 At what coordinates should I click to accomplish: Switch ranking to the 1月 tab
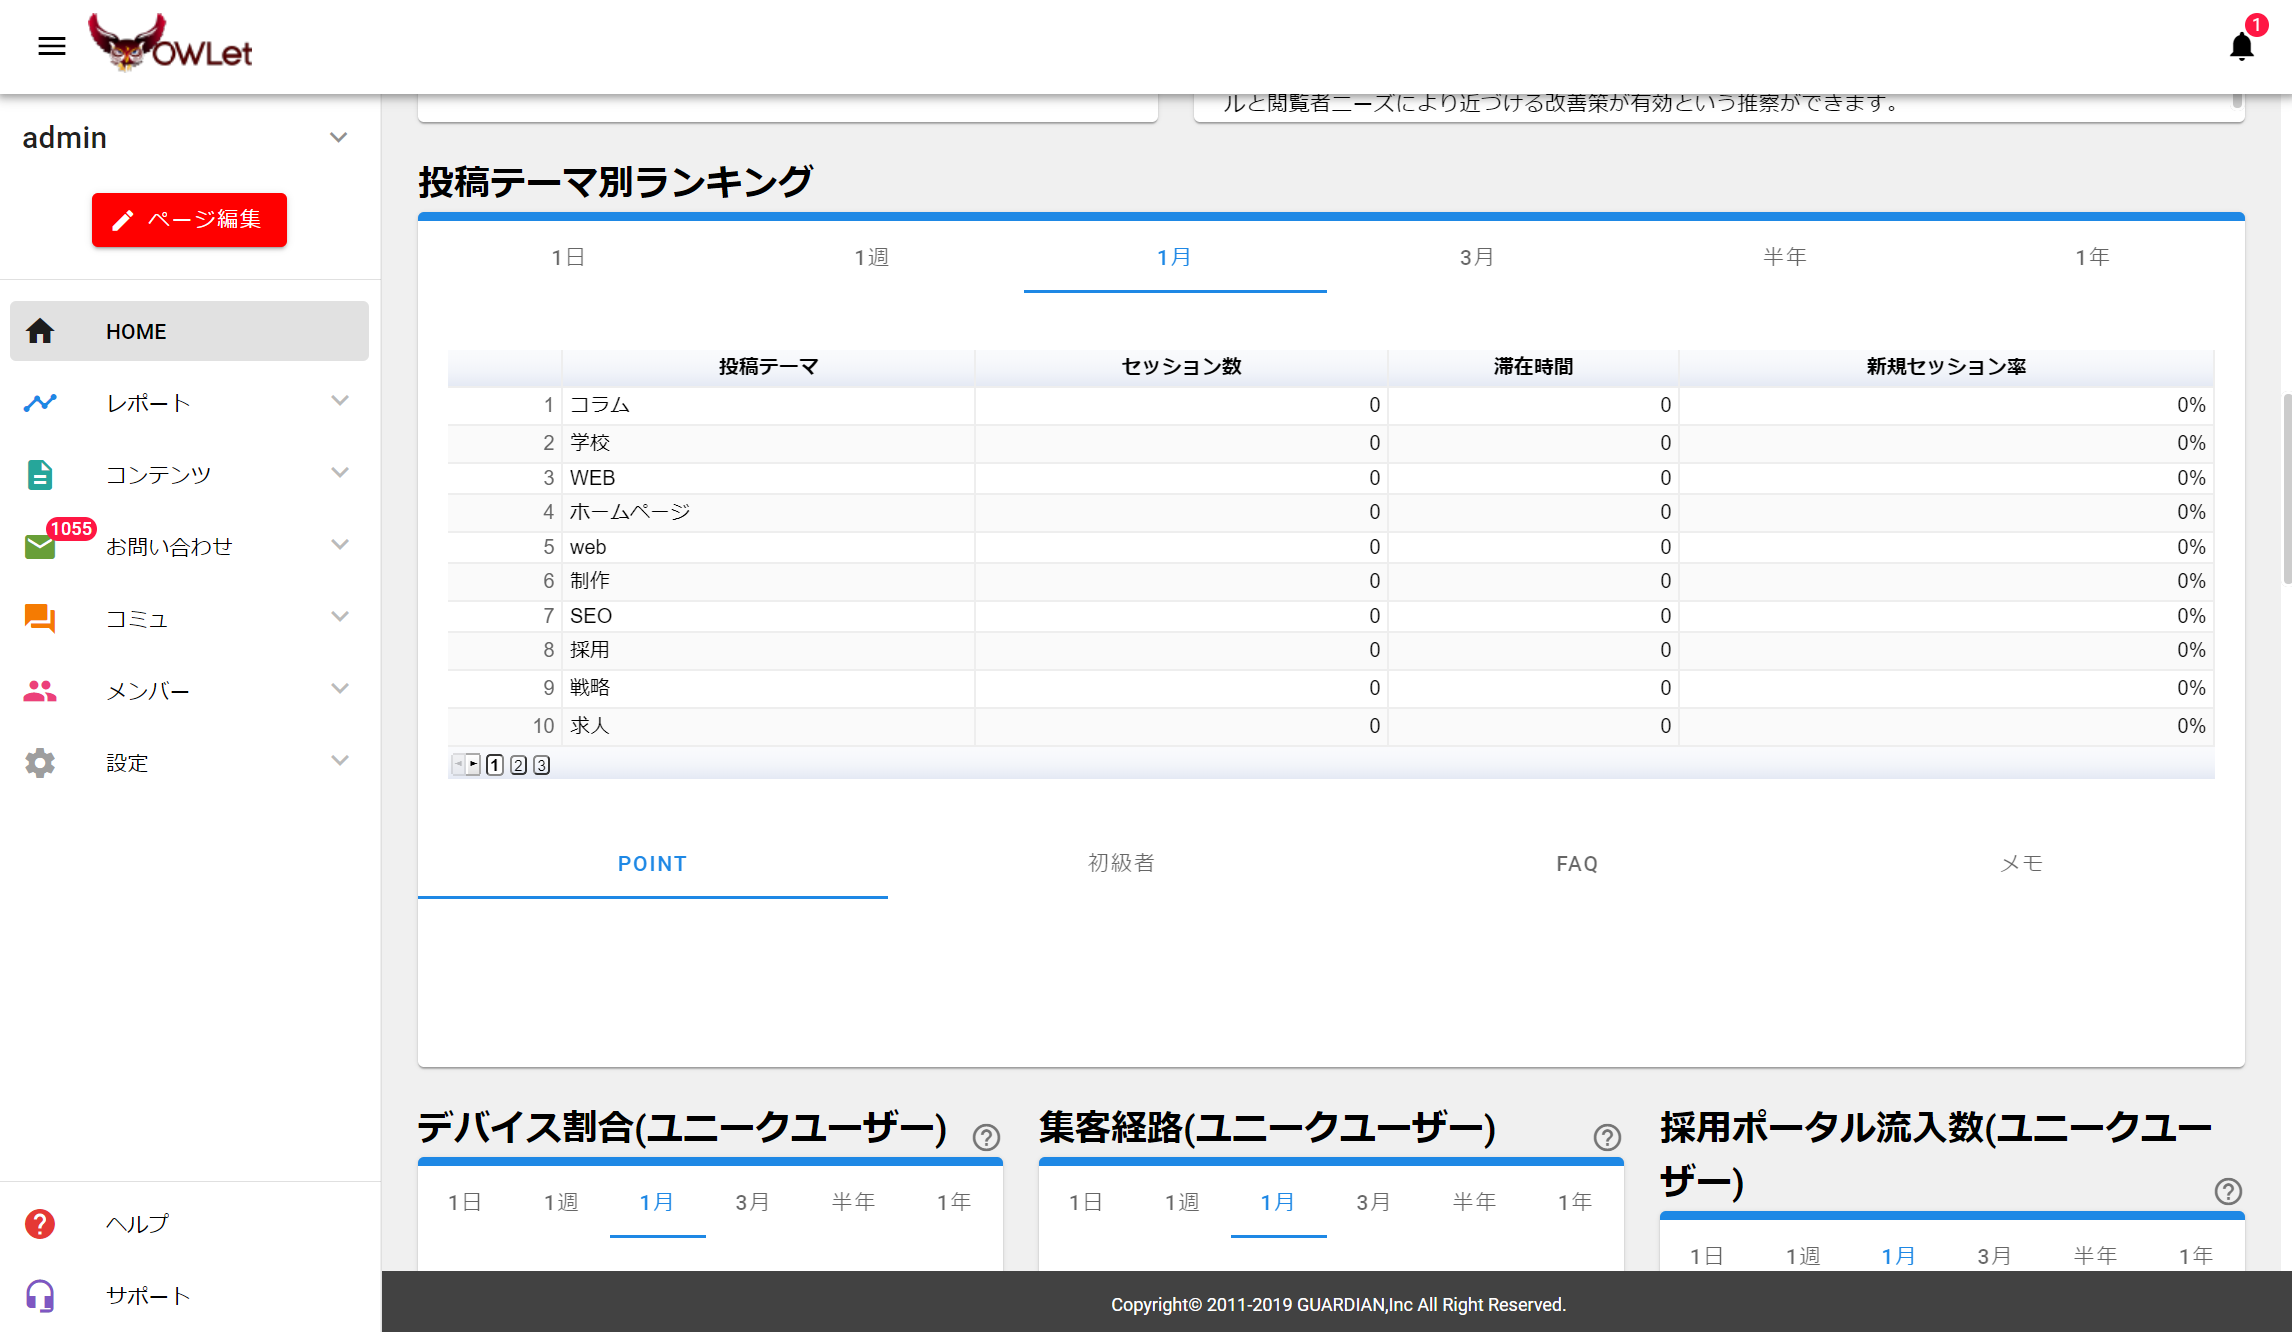(x=1175, y=258)
